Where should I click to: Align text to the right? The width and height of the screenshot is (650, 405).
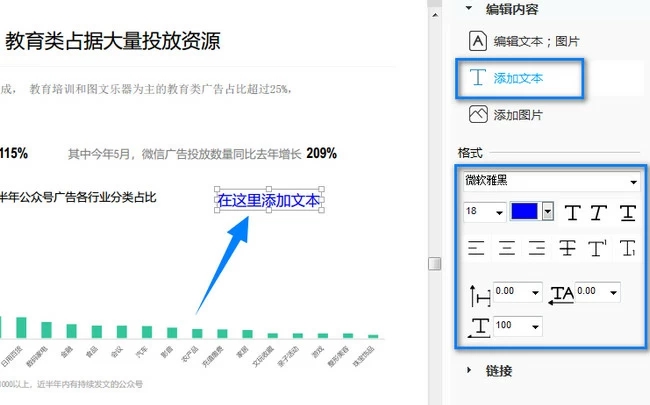coord(537,248)
